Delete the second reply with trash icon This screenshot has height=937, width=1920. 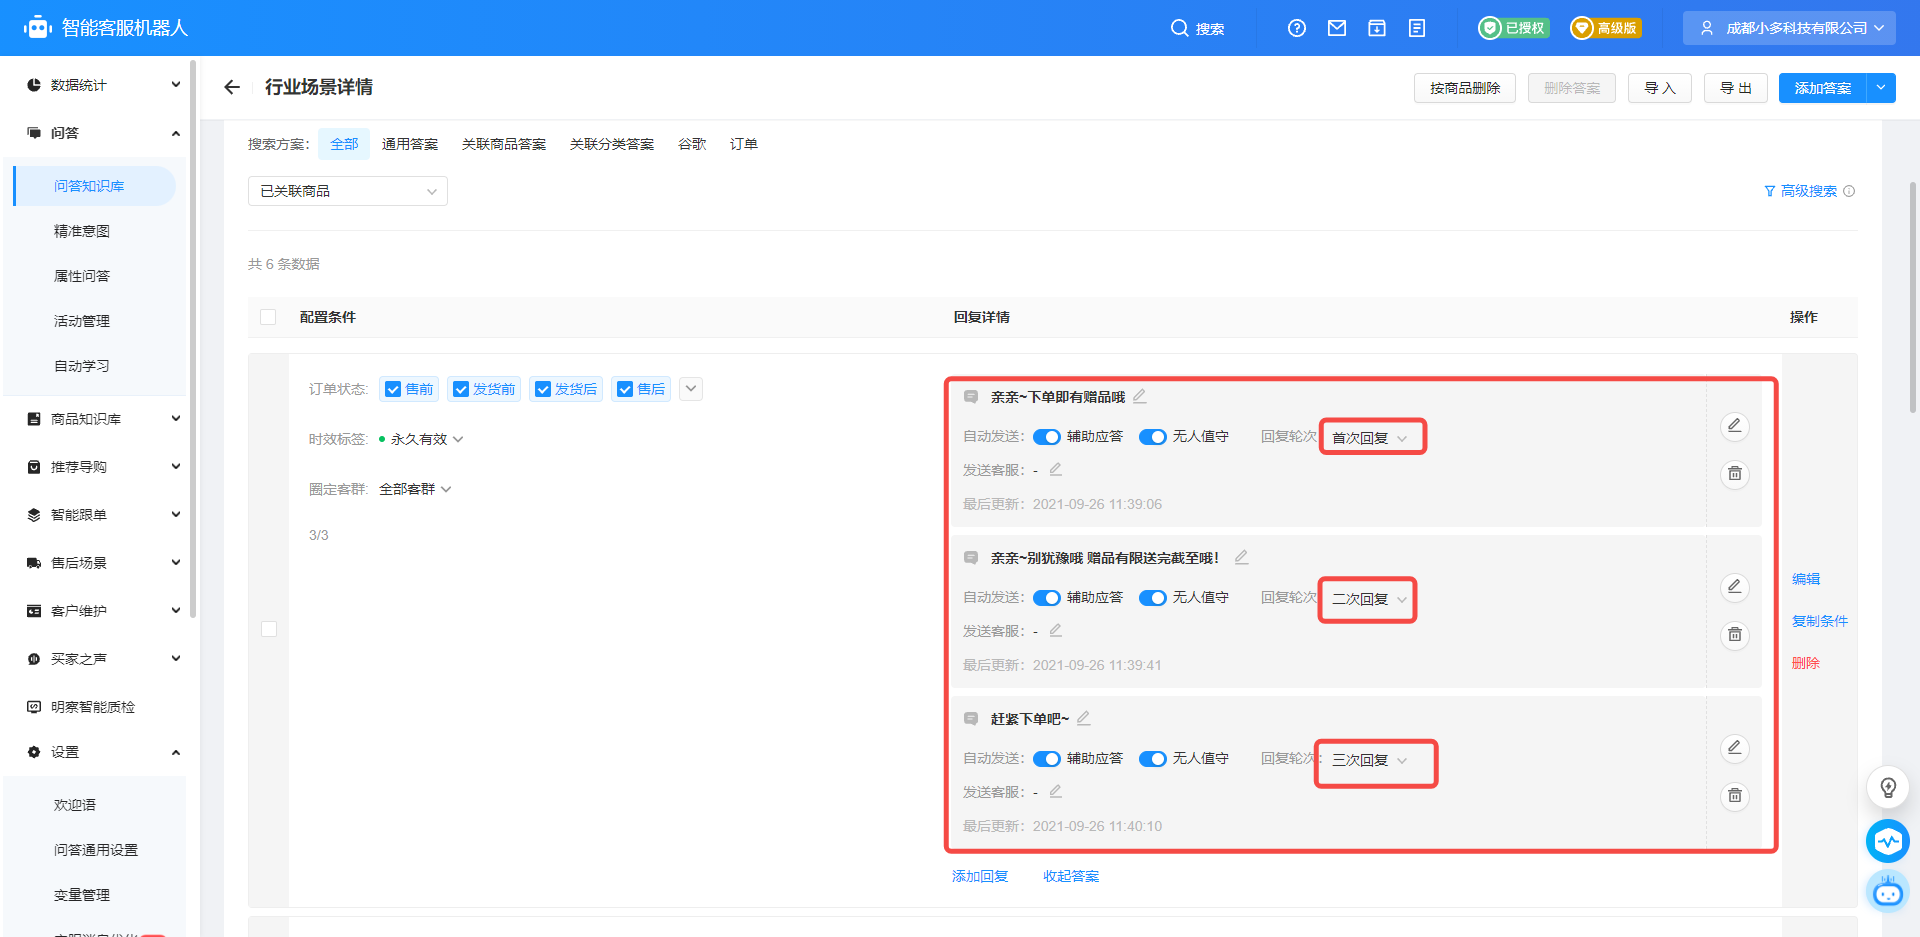click(x=1735, y=634)
